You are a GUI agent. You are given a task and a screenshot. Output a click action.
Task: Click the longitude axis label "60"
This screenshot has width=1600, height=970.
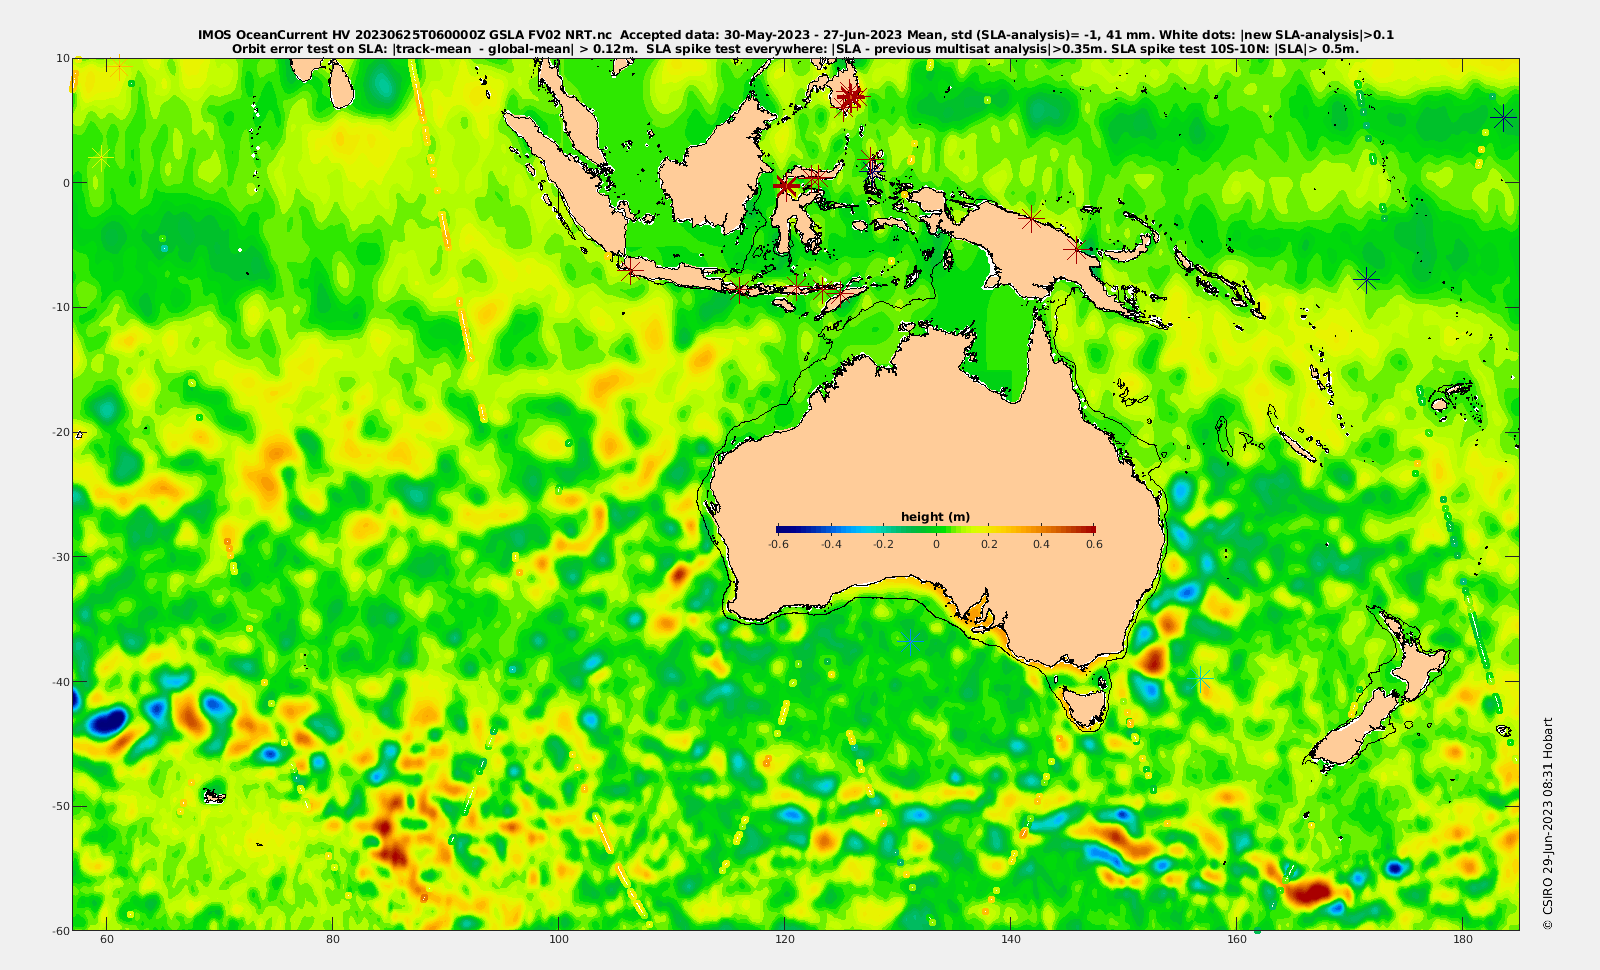(x=106, y=940)
